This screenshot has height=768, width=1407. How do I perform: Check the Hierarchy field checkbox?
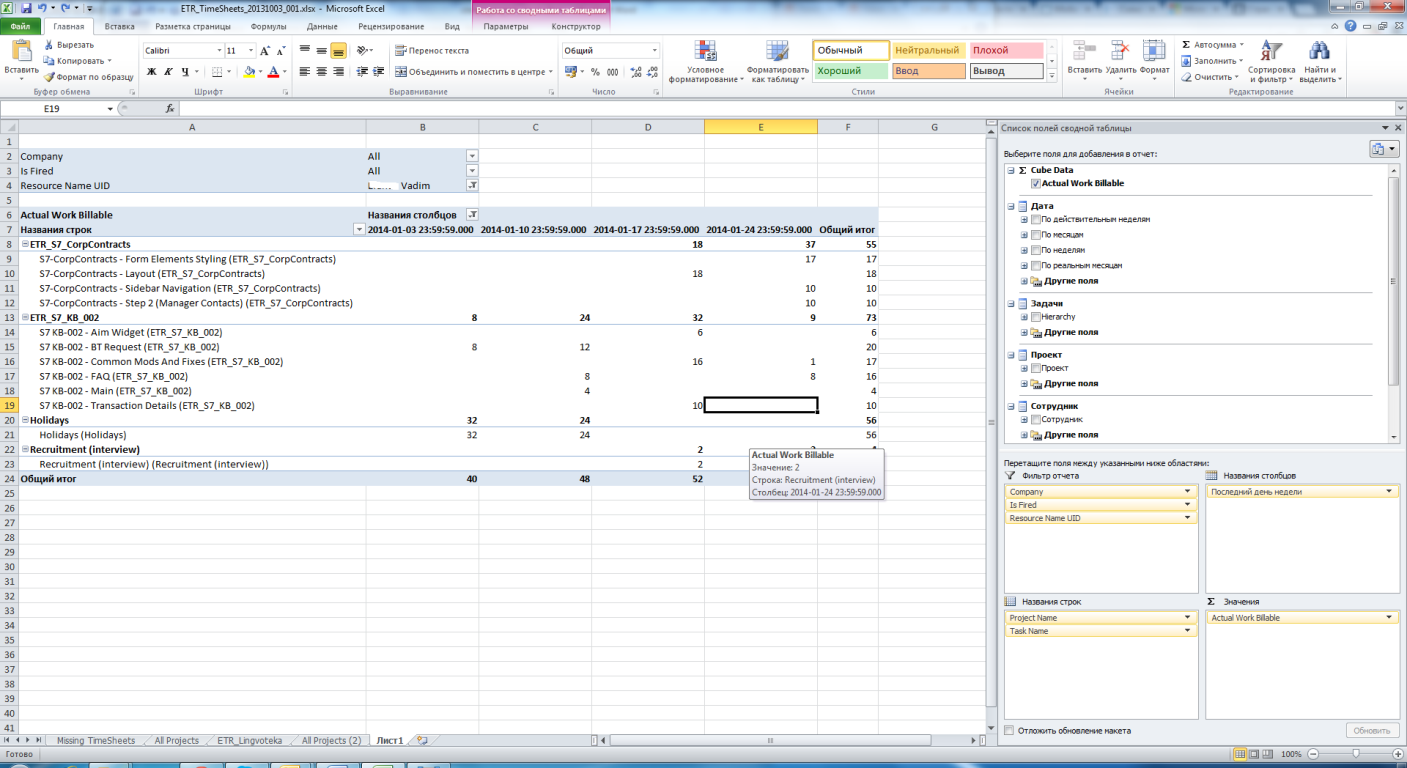pyautogui.click(x=1036, y=317)
